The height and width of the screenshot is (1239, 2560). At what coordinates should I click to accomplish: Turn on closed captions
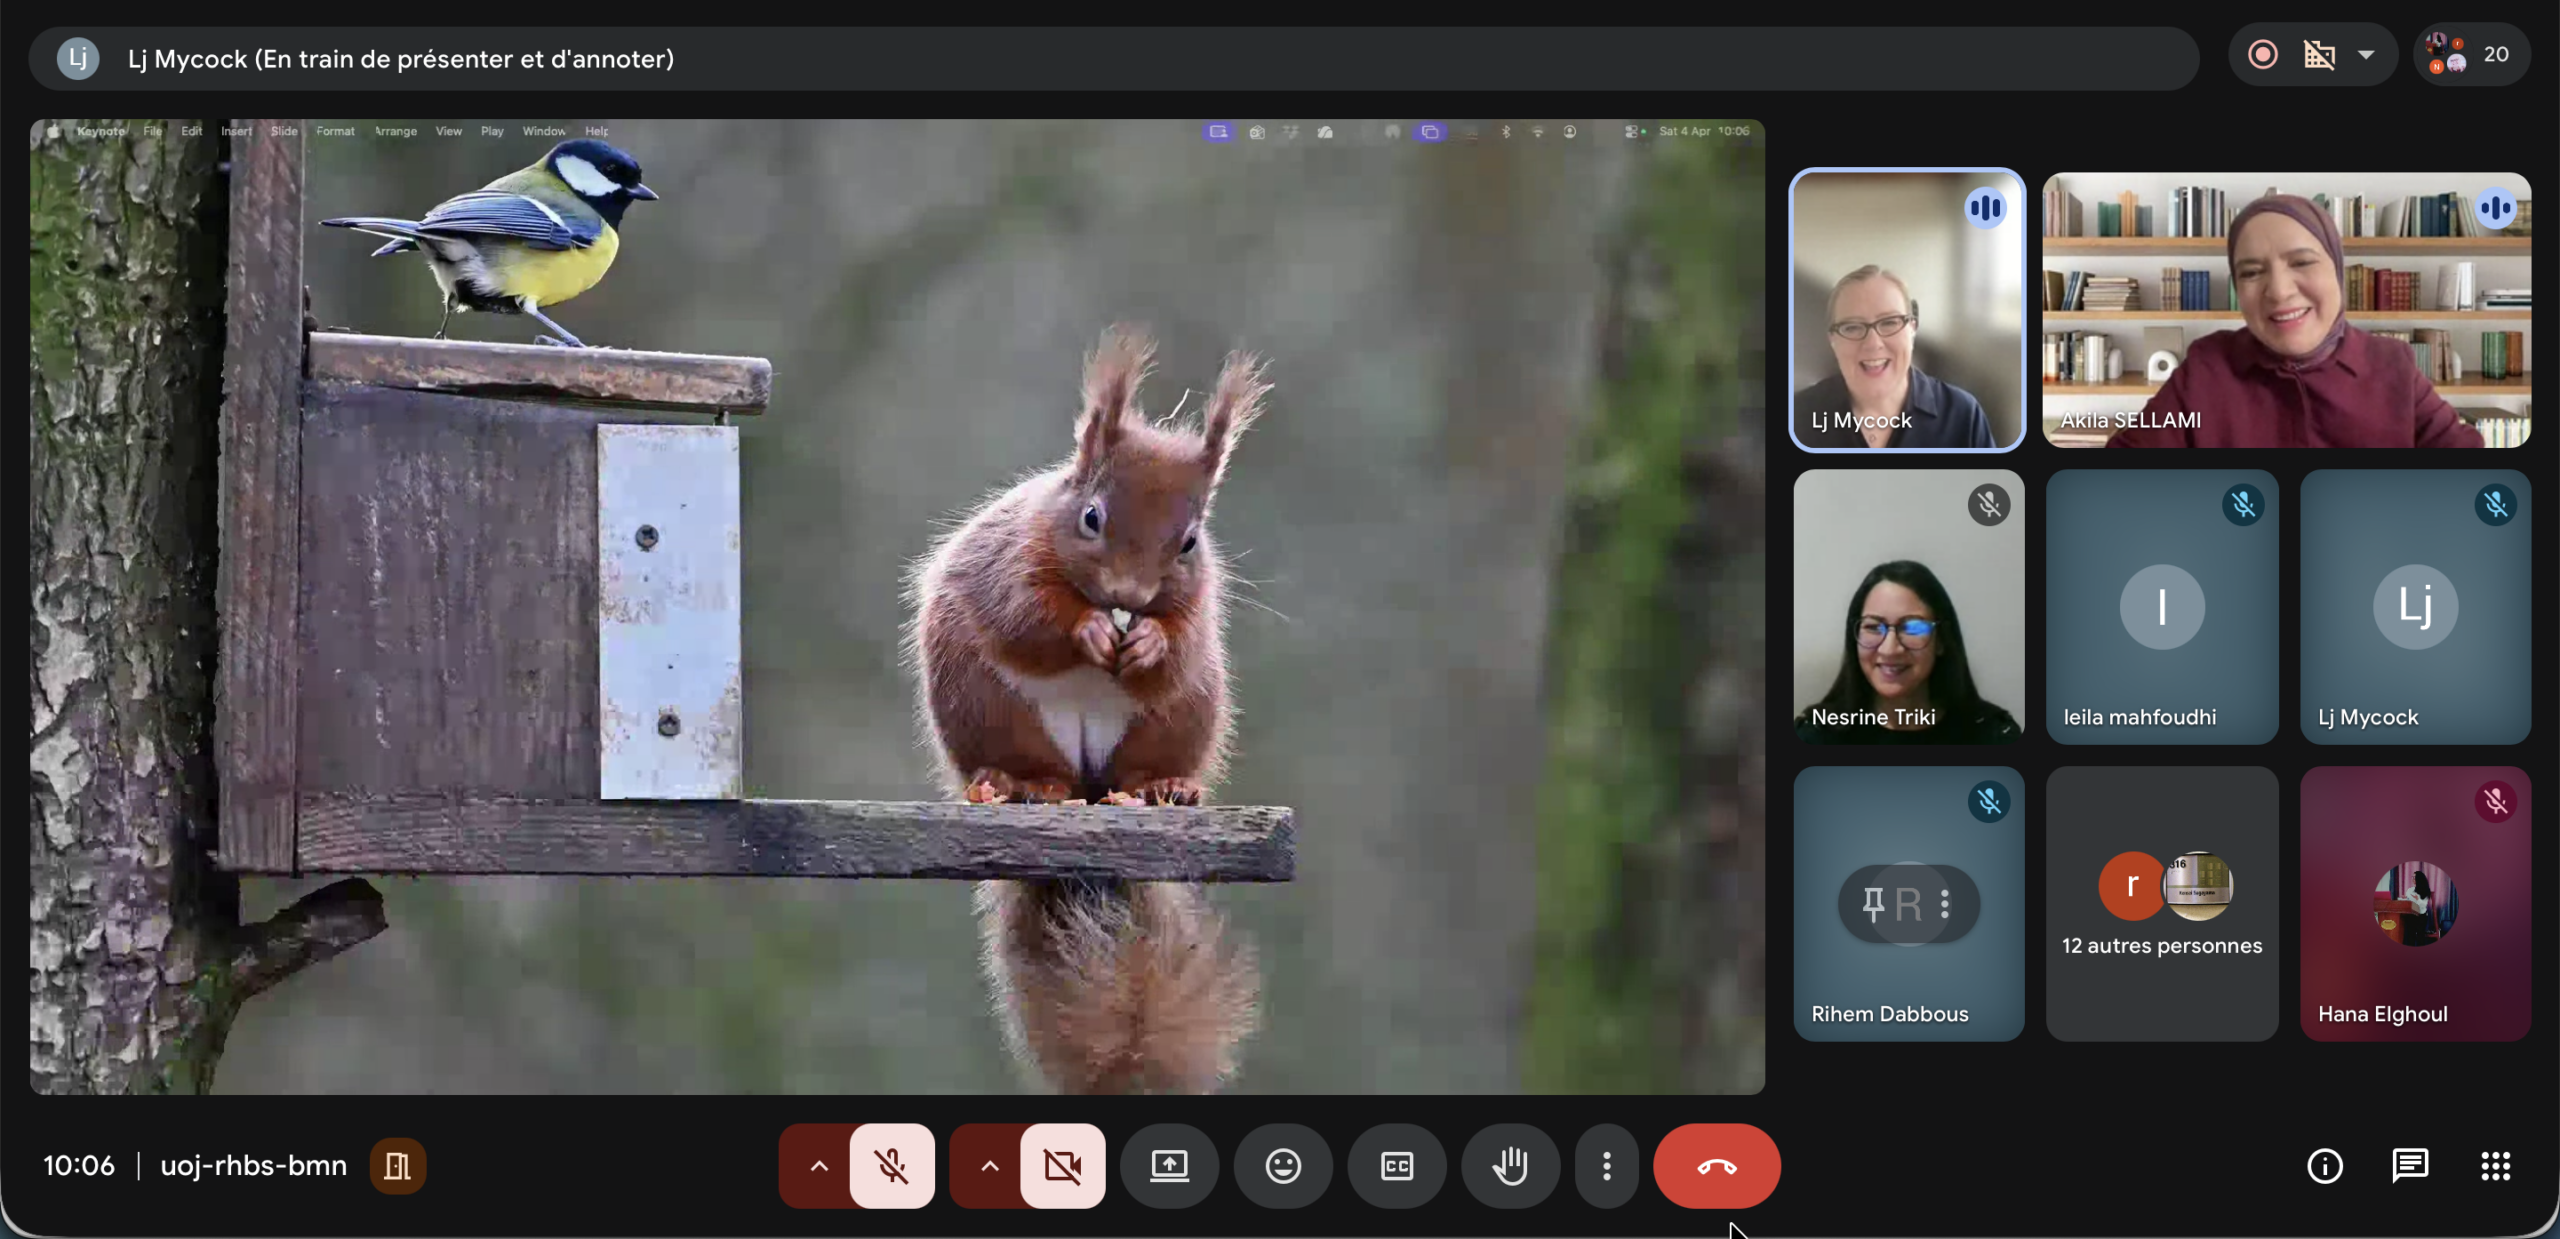point(1397,1166)
